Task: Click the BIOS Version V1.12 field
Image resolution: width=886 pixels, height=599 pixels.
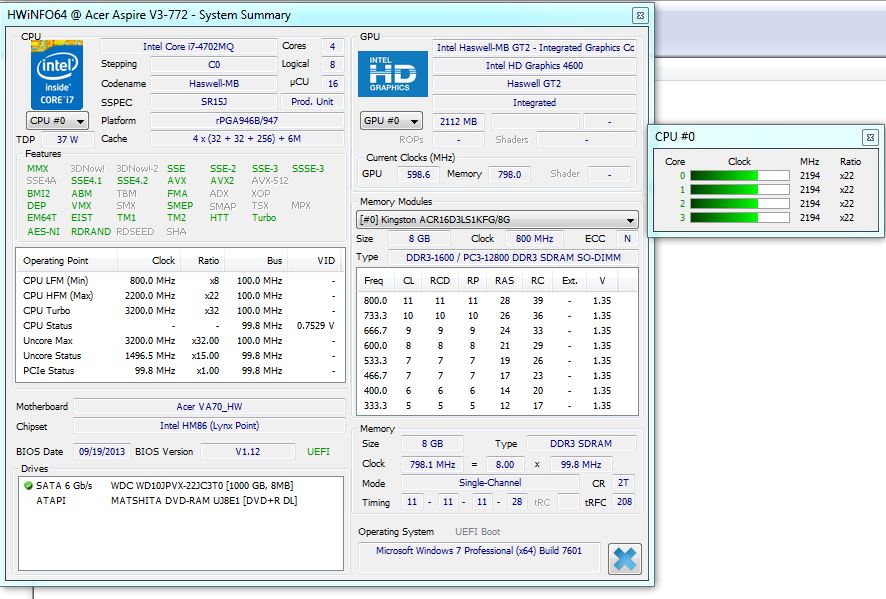Action: 247,452
